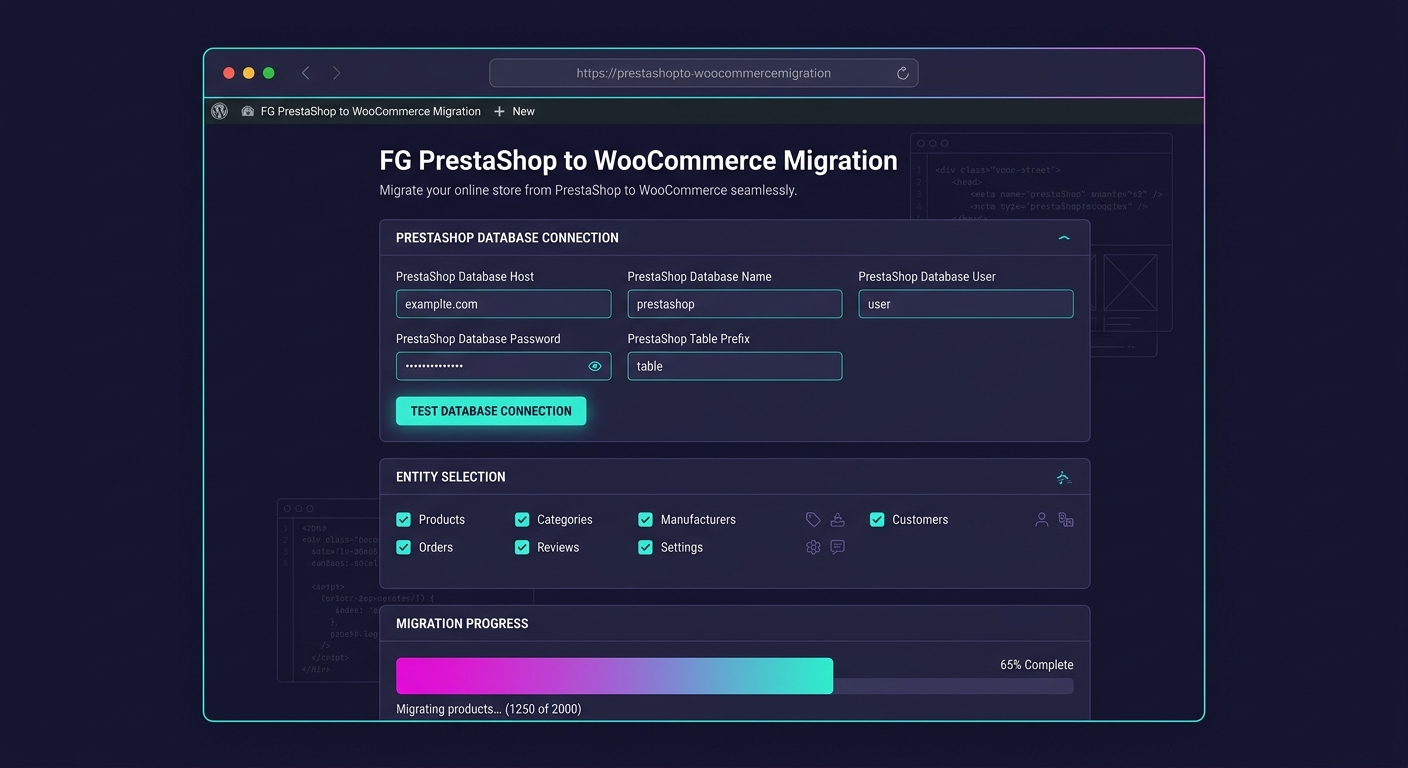Click the 'Migrating products… (1250 of 2000)' status
Viewport: 1408px width, 768px height.
coord(489,709)
